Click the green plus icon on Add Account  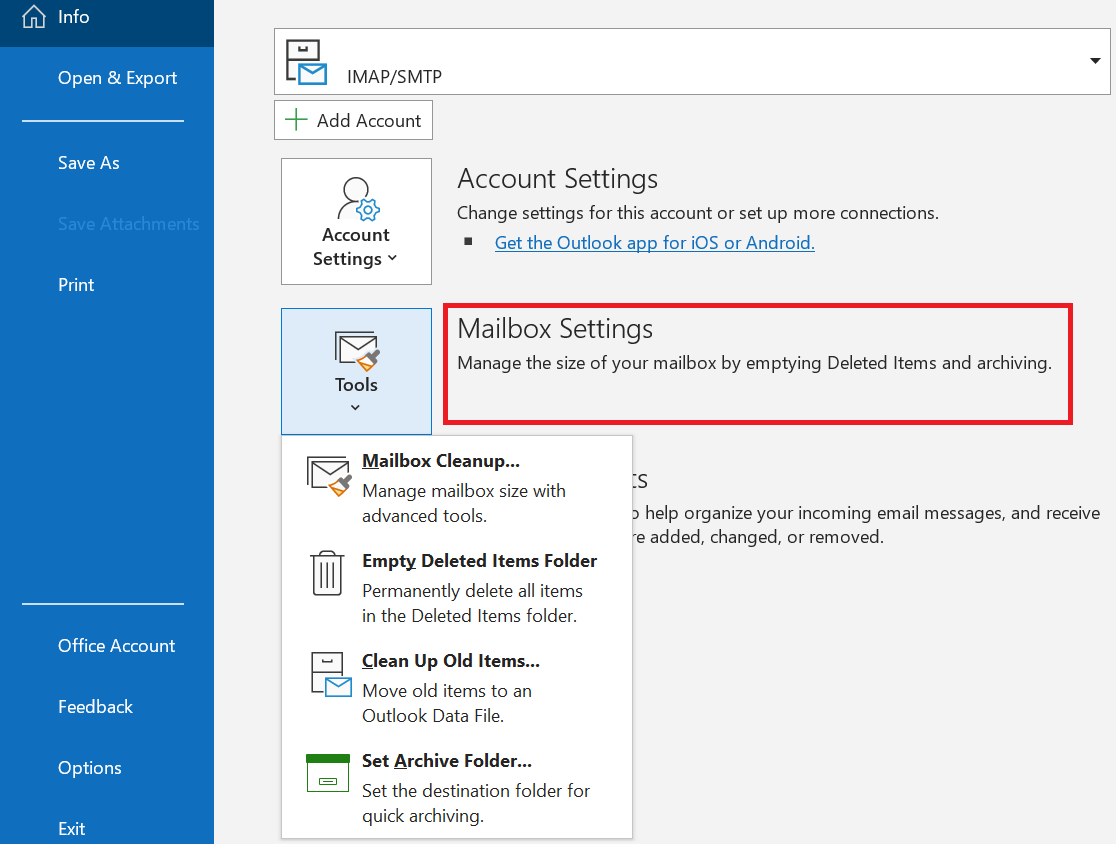pos(296,120)
